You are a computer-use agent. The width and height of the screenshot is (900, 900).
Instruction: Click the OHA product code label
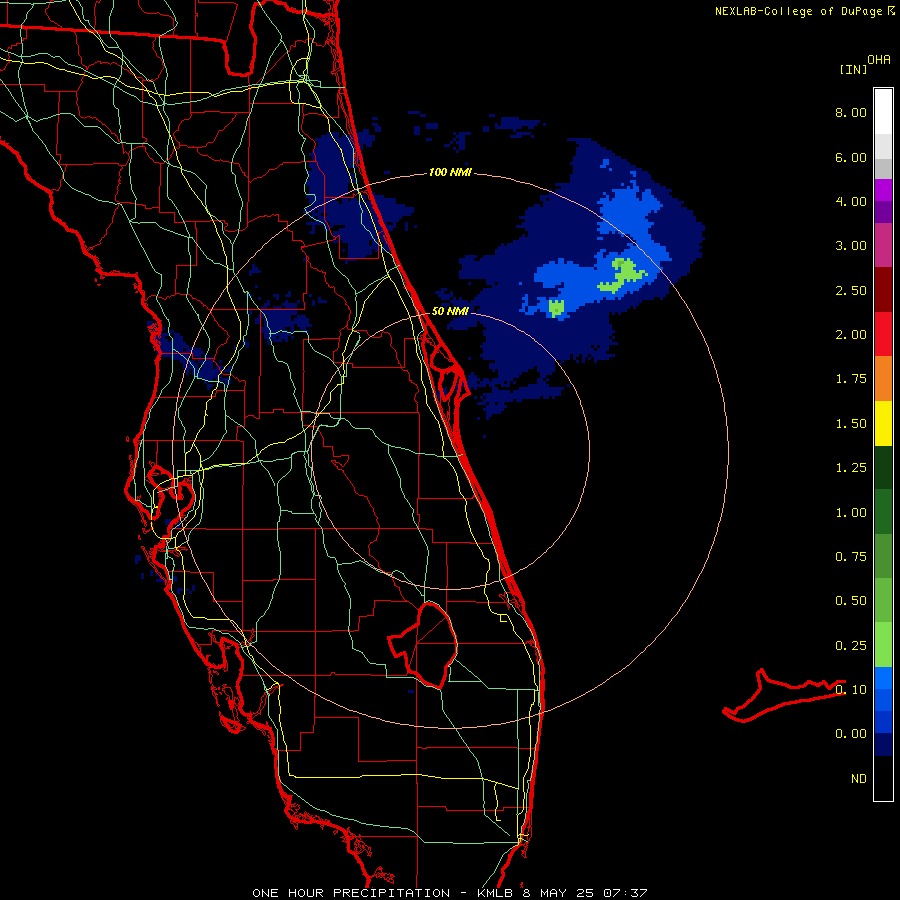[879, 59]
